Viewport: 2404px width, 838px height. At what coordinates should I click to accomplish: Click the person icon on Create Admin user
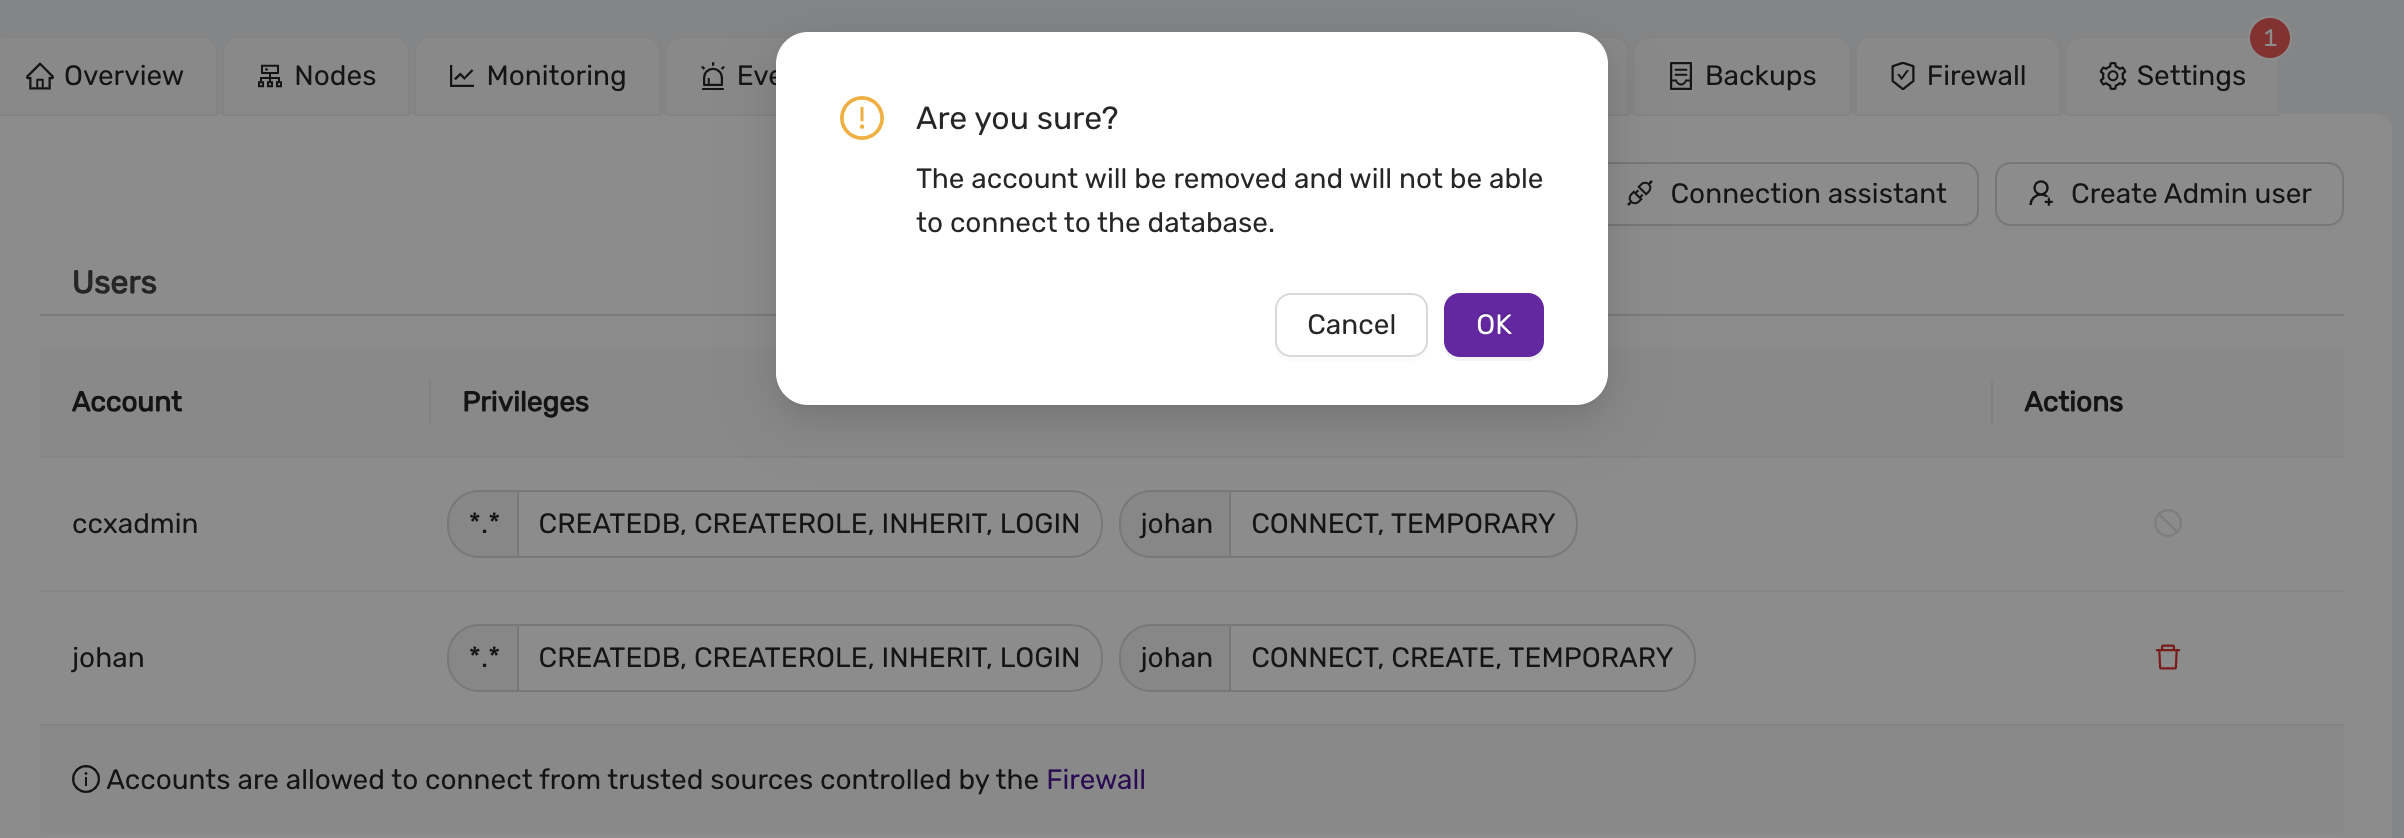(2041, 193)
